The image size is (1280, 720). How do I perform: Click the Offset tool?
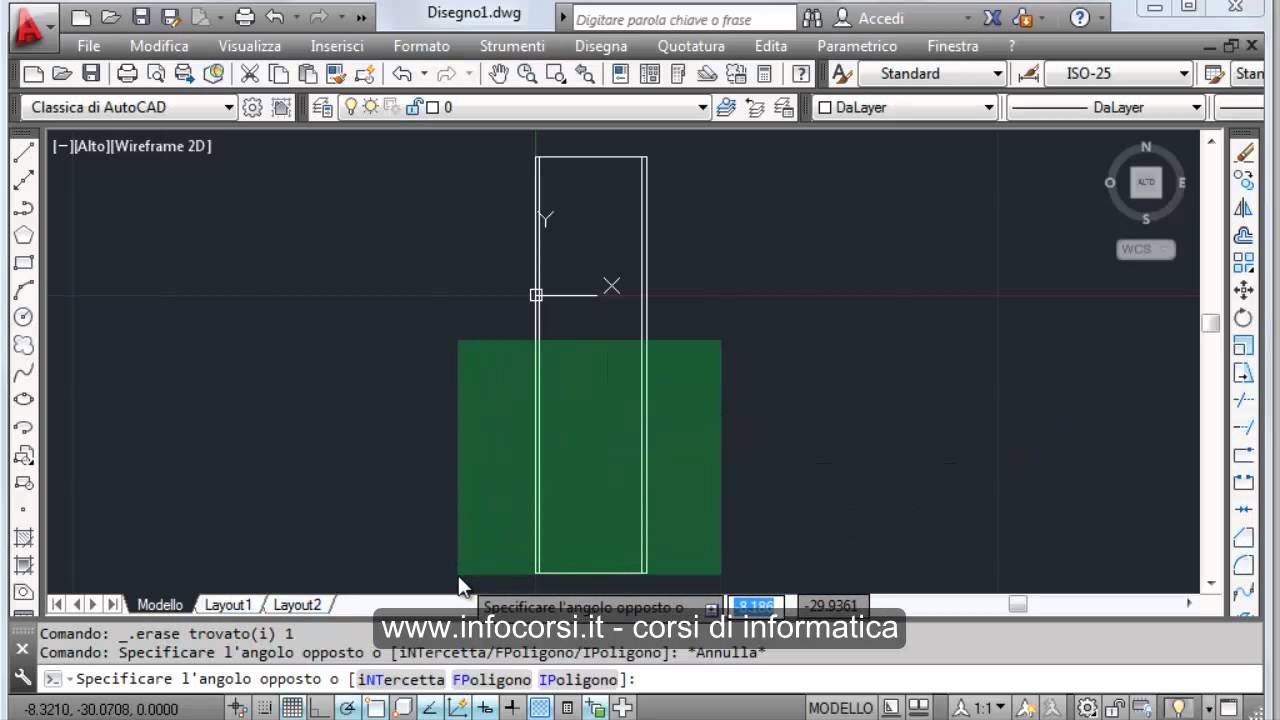[x=1244, y=235]
